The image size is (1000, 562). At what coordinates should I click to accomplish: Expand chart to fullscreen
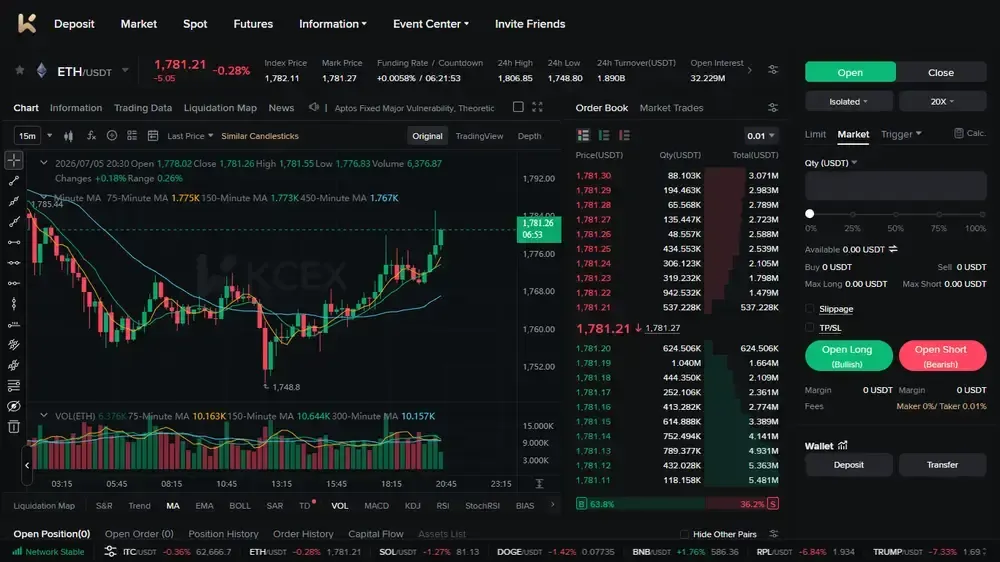click(538, 107)
